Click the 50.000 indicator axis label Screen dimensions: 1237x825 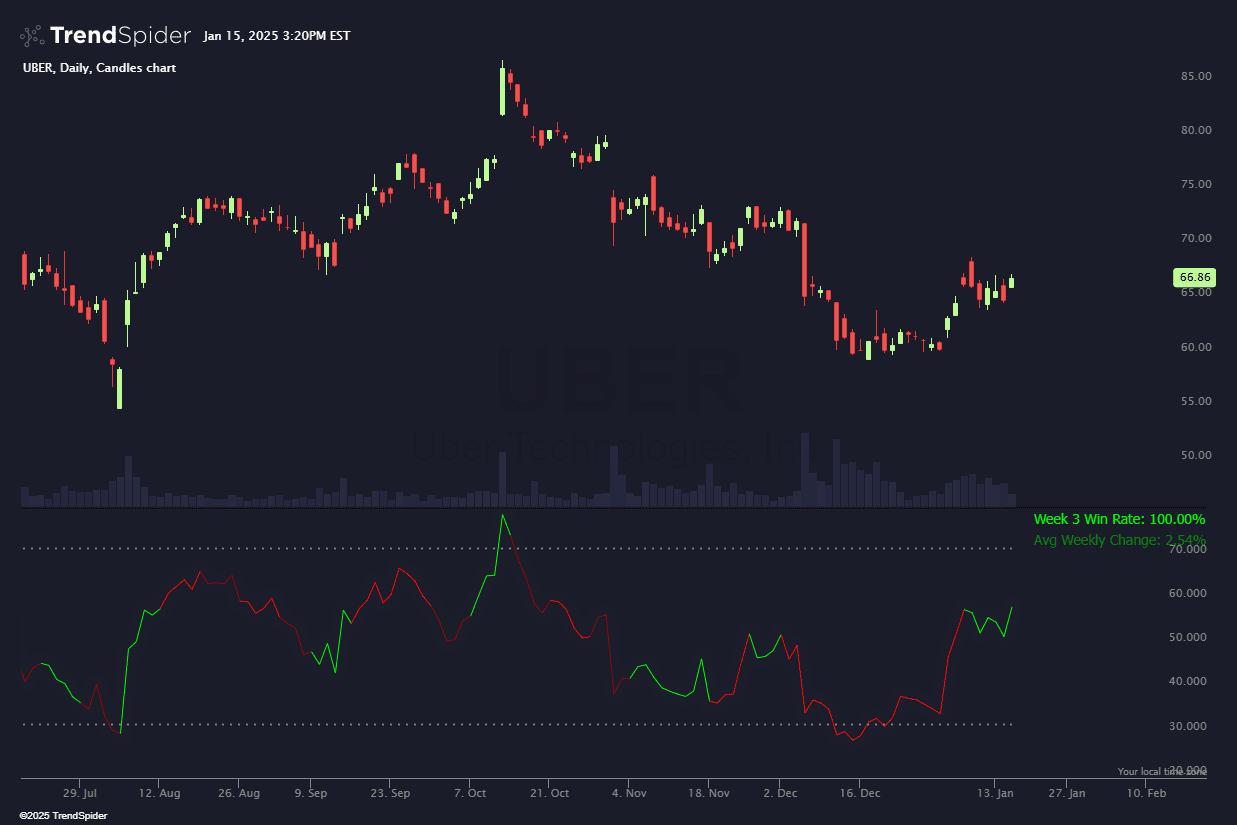coord(1188,637)
